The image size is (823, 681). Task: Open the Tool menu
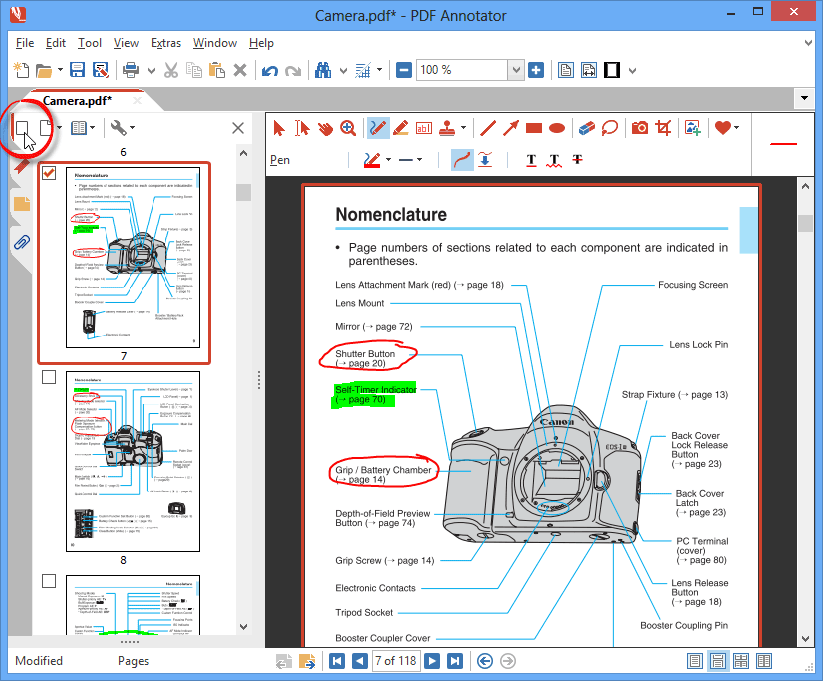[90, 43]
